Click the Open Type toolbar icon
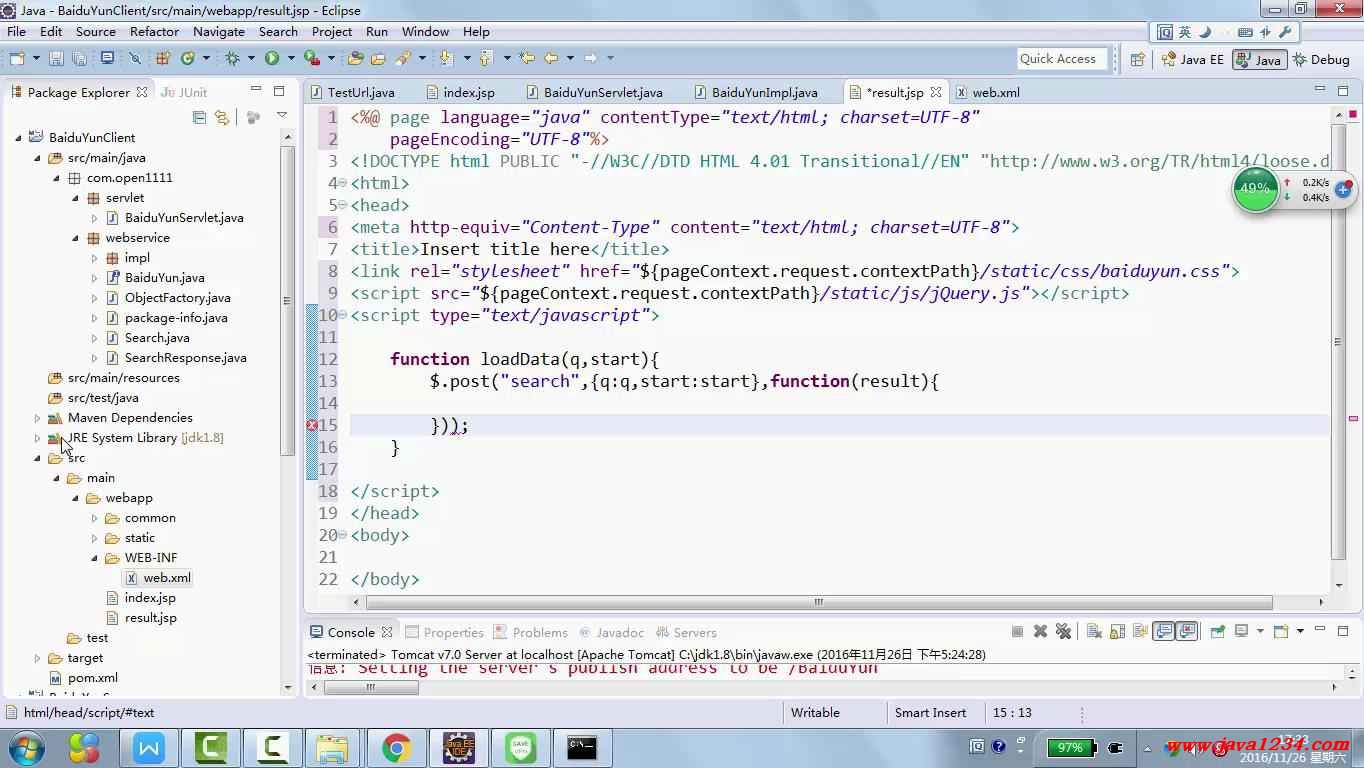This screenshot has height=768, width=1364. [355, 59]
